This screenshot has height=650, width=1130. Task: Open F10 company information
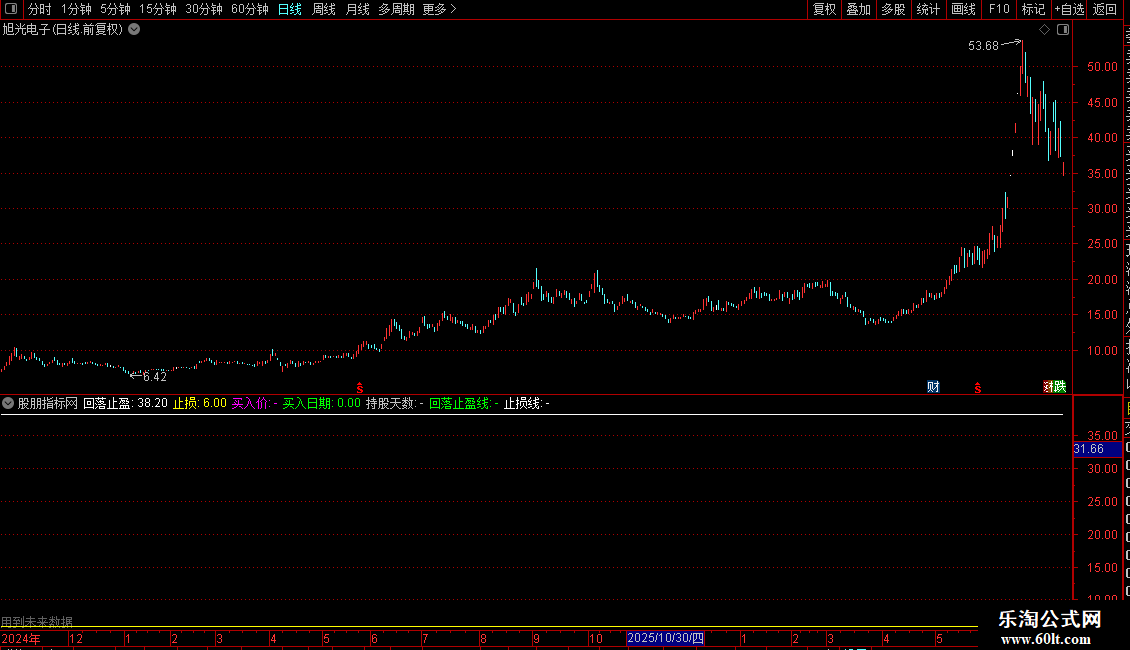pyautogui.click(x=999, y=9)
